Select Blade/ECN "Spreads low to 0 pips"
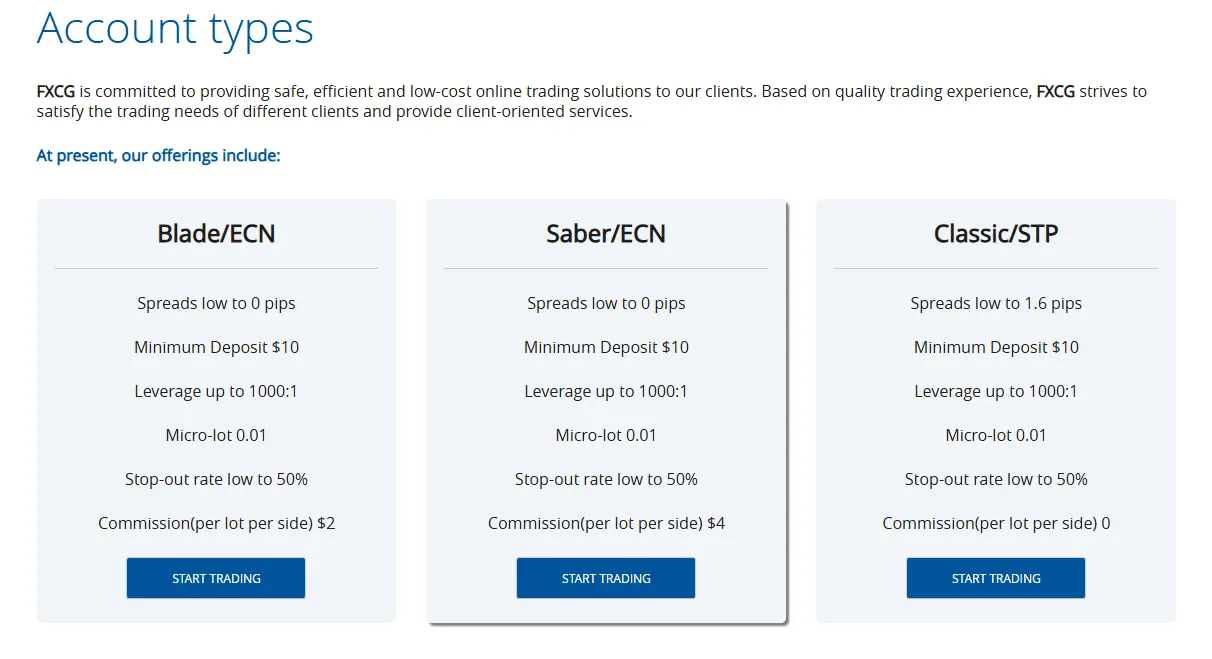 216,303
